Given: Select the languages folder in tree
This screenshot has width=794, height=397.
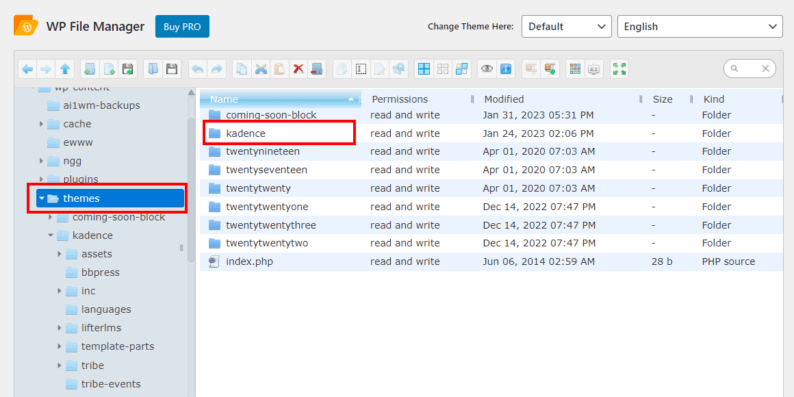Looking at the screenshot, I should [x=106, y=309].
